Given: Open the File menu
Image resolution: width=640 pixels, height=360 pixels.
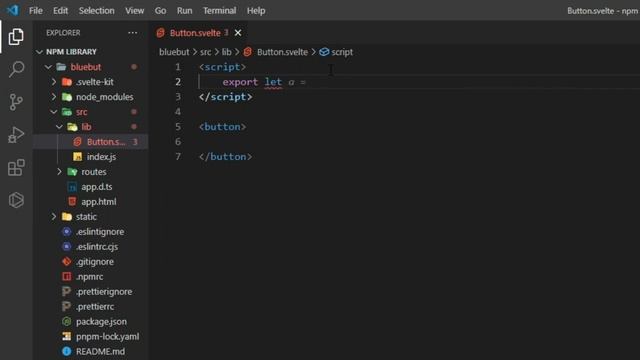Looking at the screenshot, I should (36, 11).
